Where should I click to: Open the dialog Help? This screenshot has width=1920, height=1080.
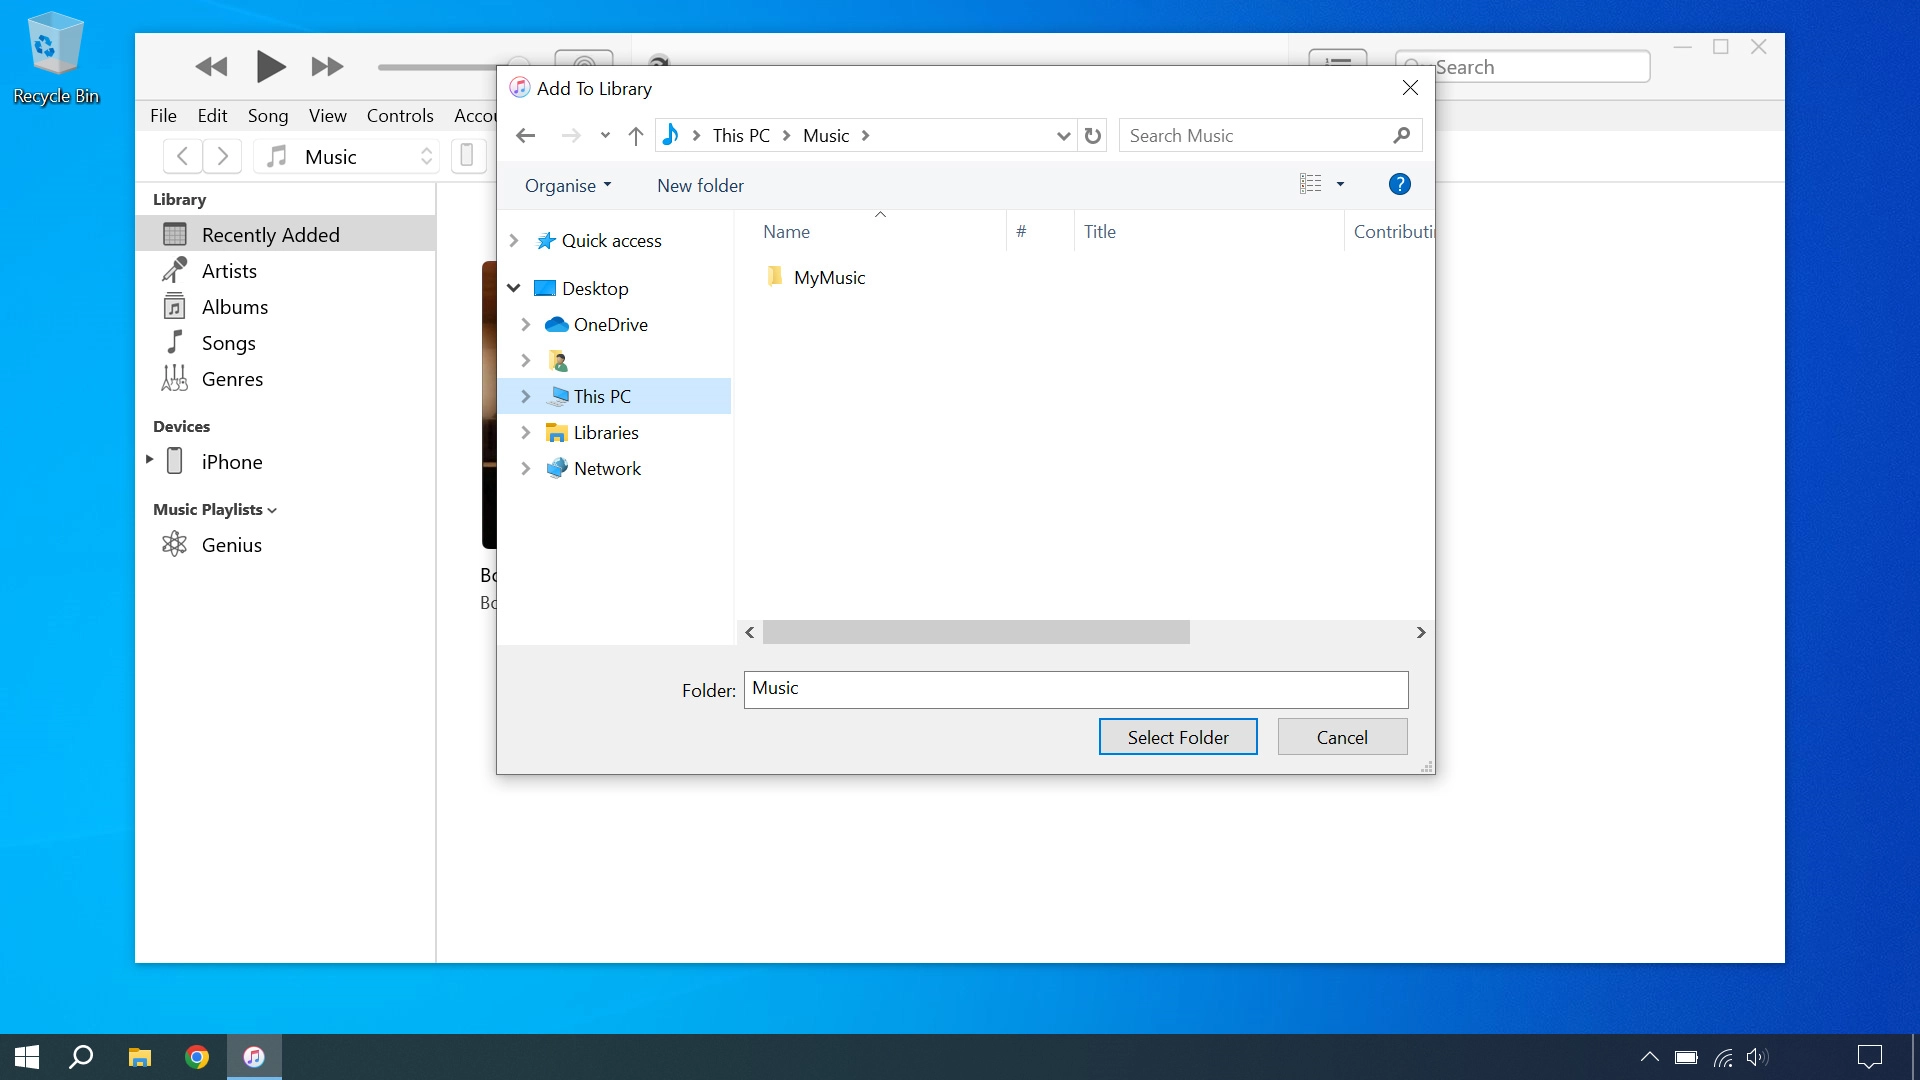[x=1399, y=184]
